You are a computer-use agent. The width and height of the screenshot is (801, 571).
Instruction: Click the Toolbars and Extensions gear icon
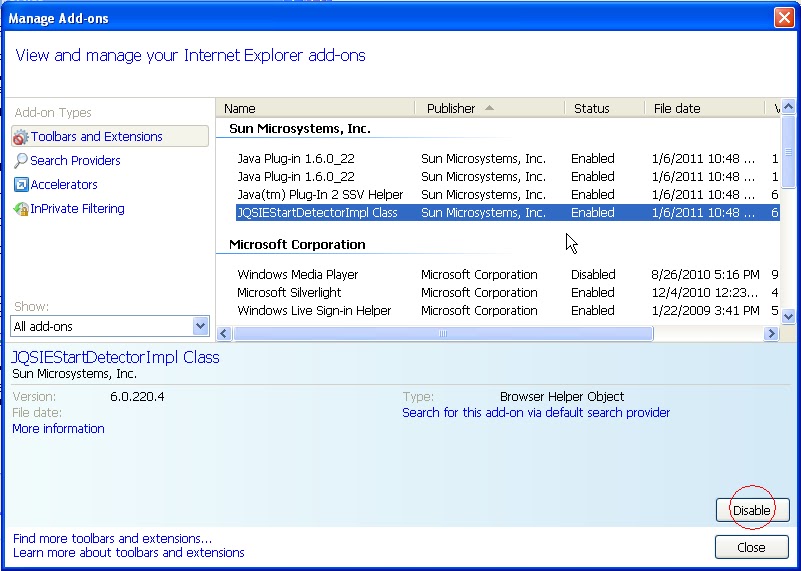click(x=20, y=137)
